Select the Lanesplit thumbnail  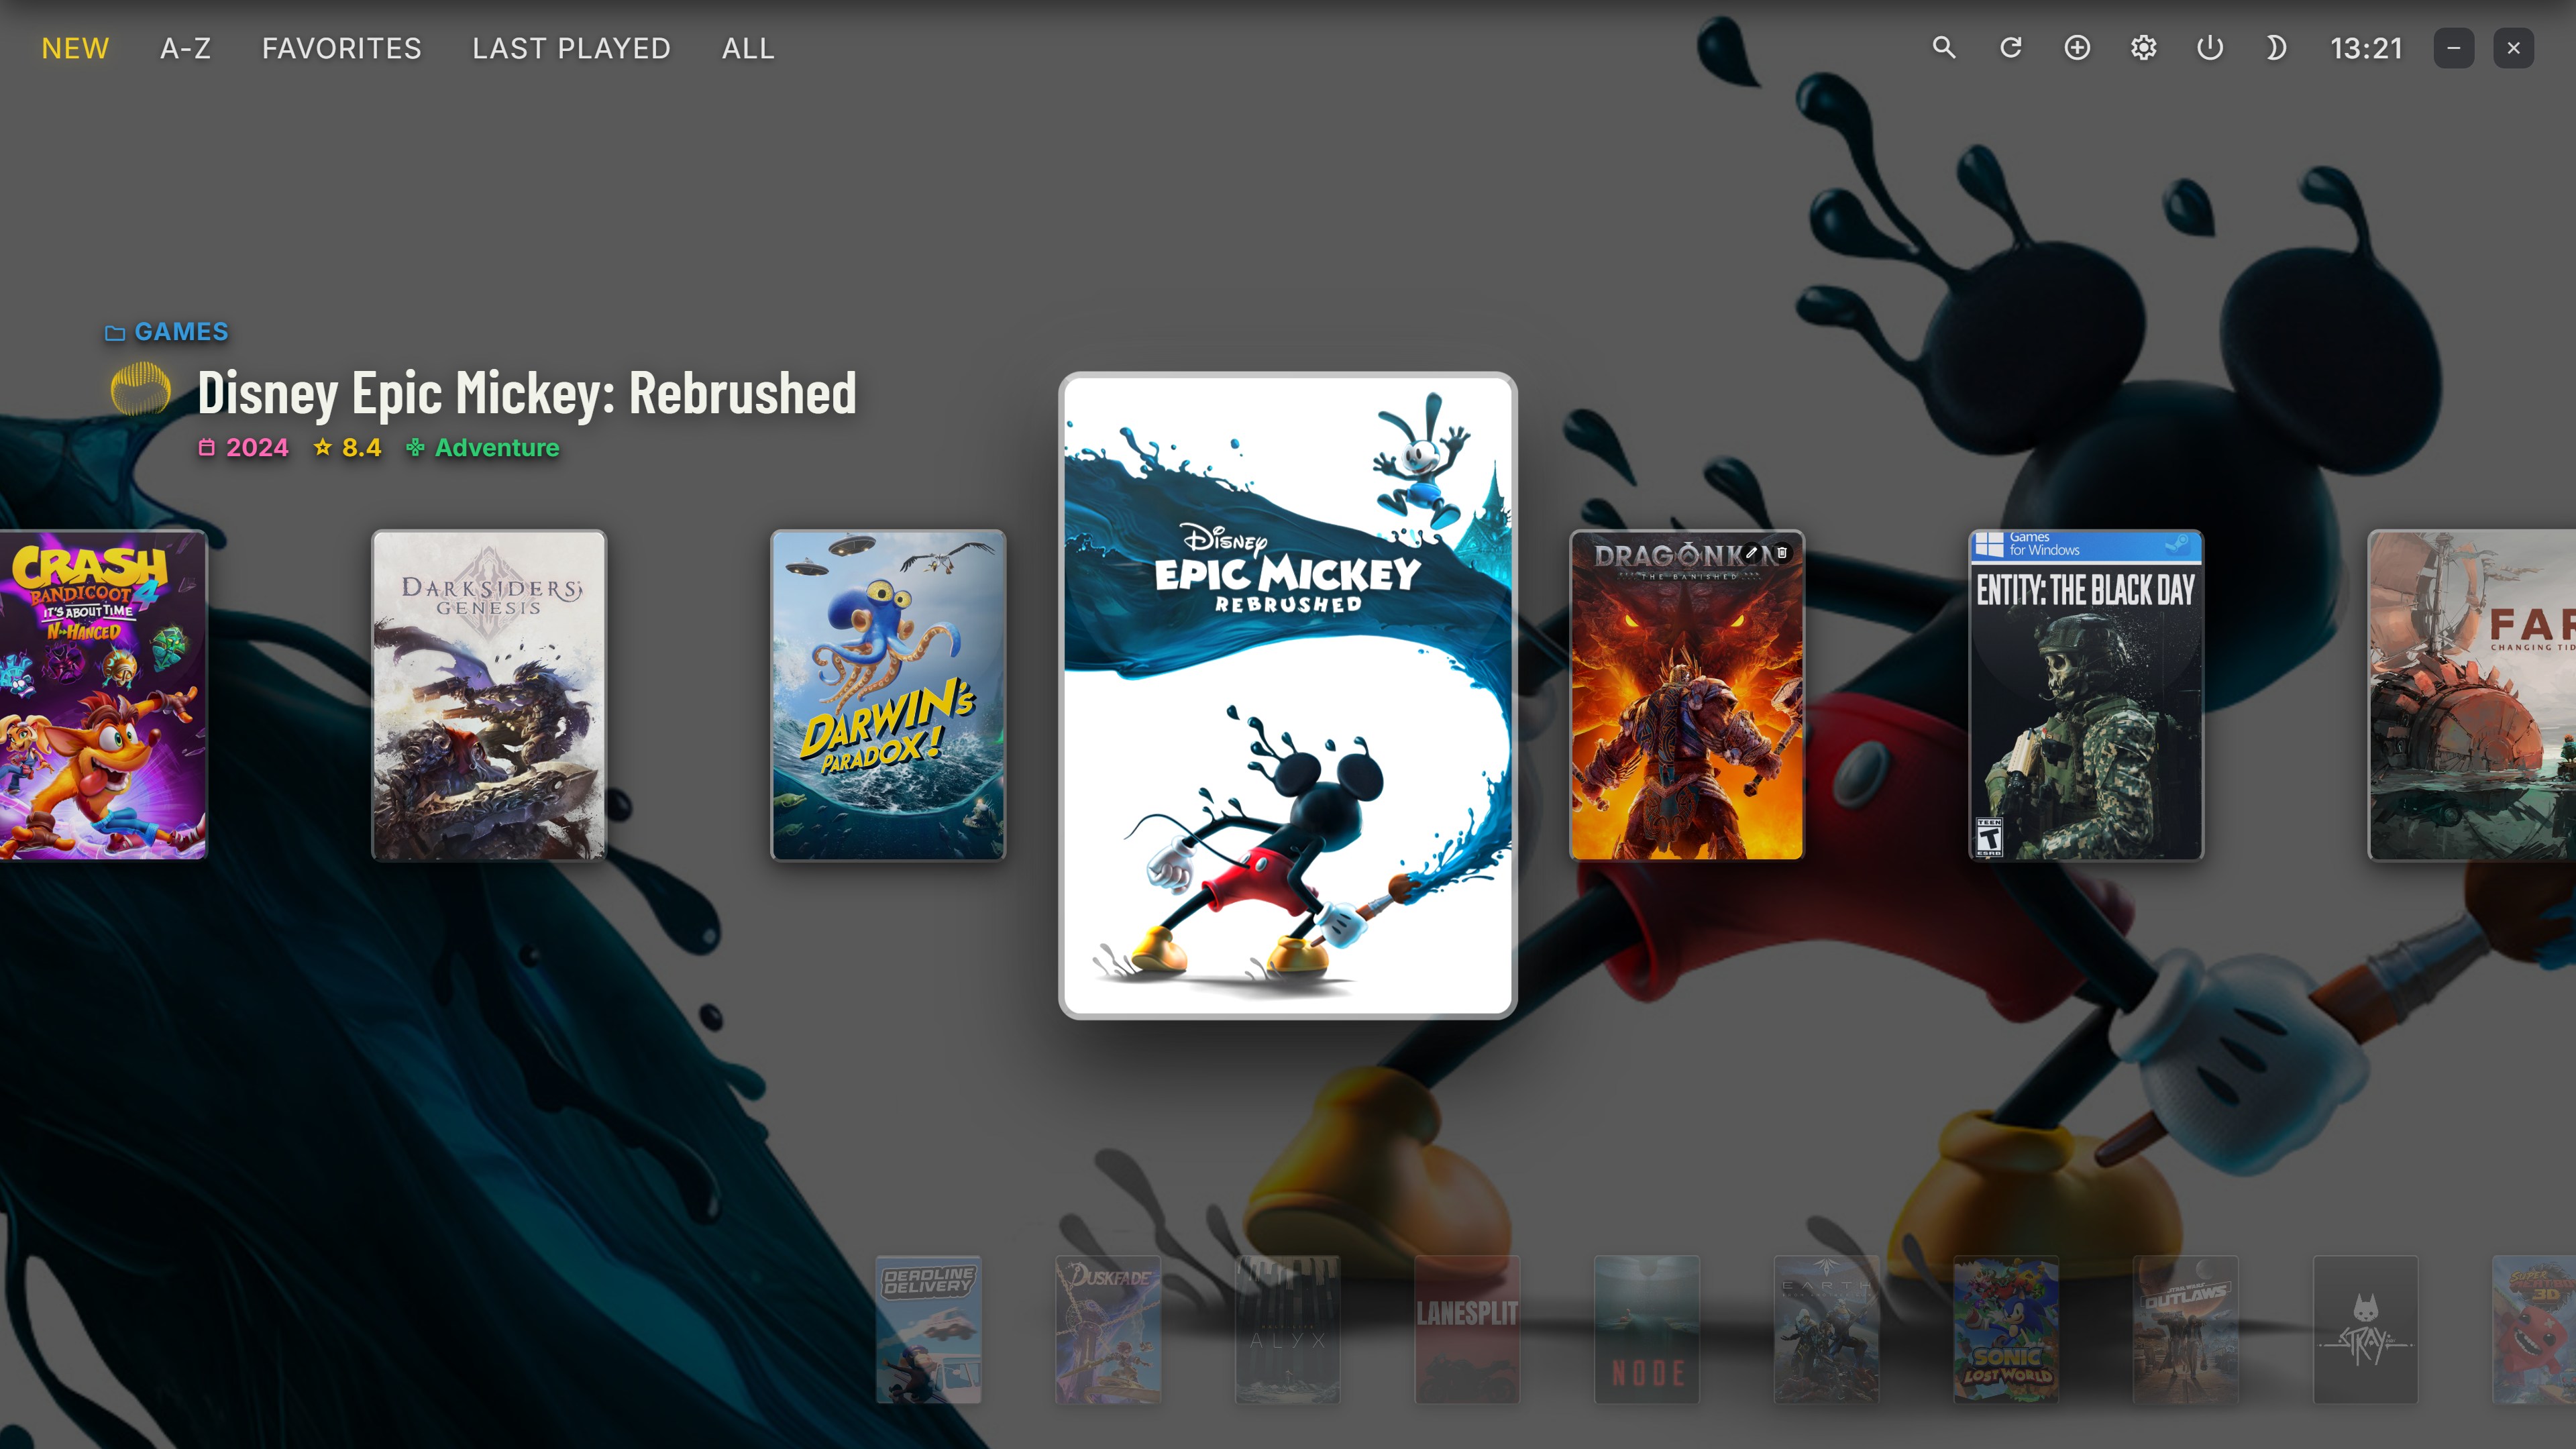coord(1467,1329)
